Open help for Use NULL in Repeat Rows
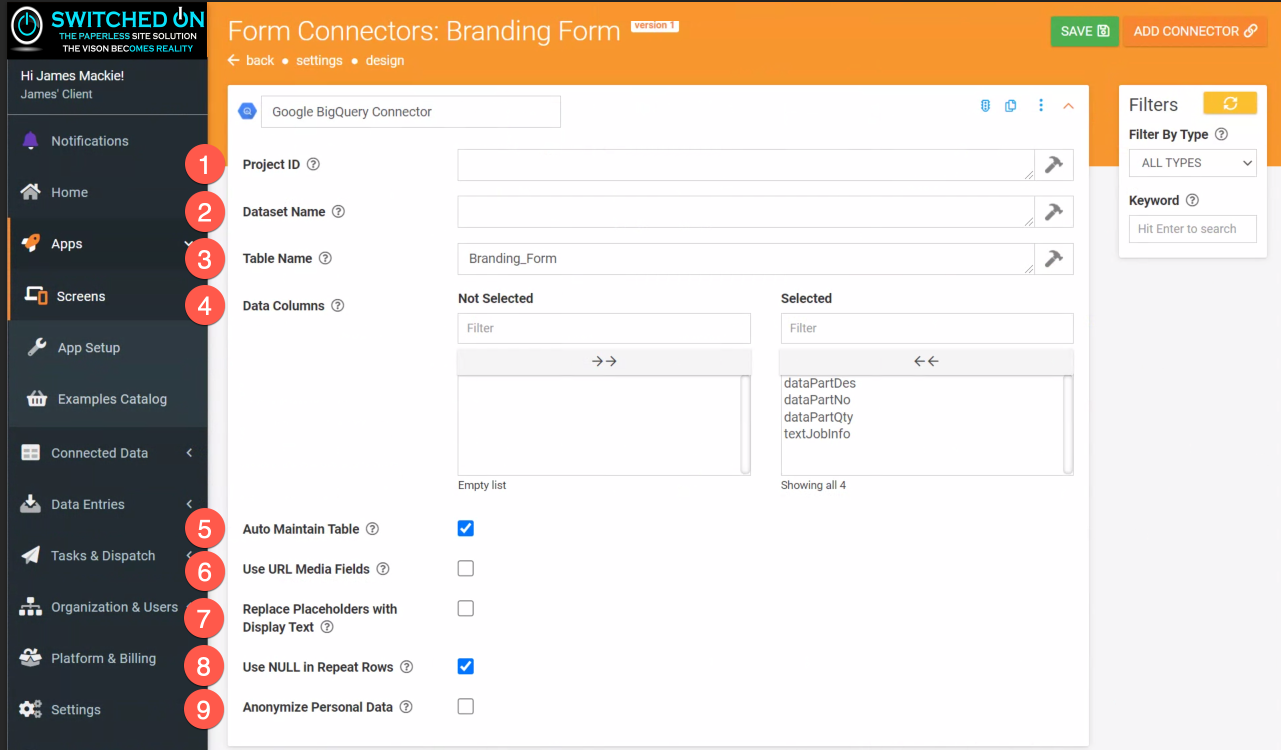1281x750 pixels. [x=406, y=667]
